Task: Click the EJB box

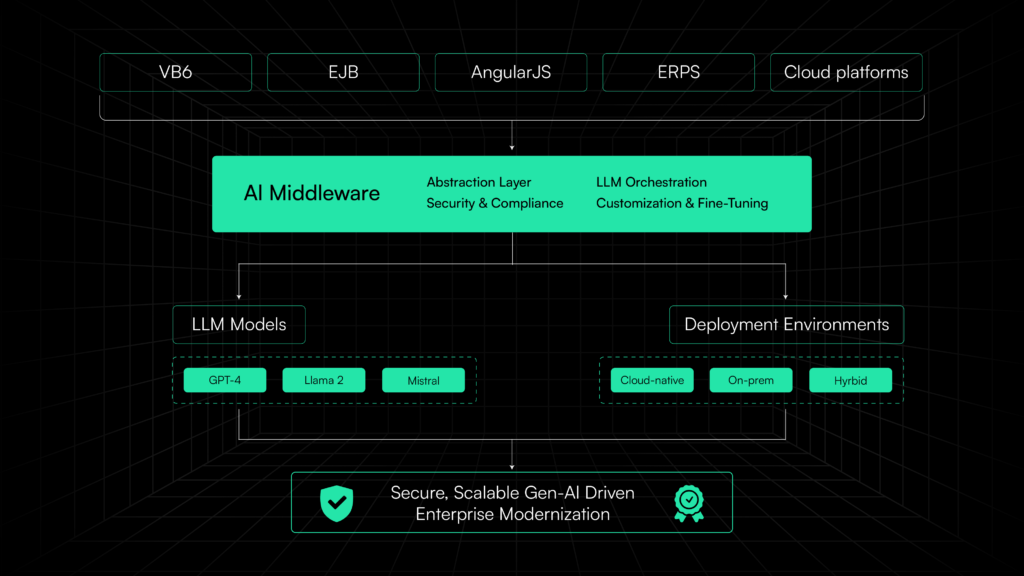Action: [343, 73]
